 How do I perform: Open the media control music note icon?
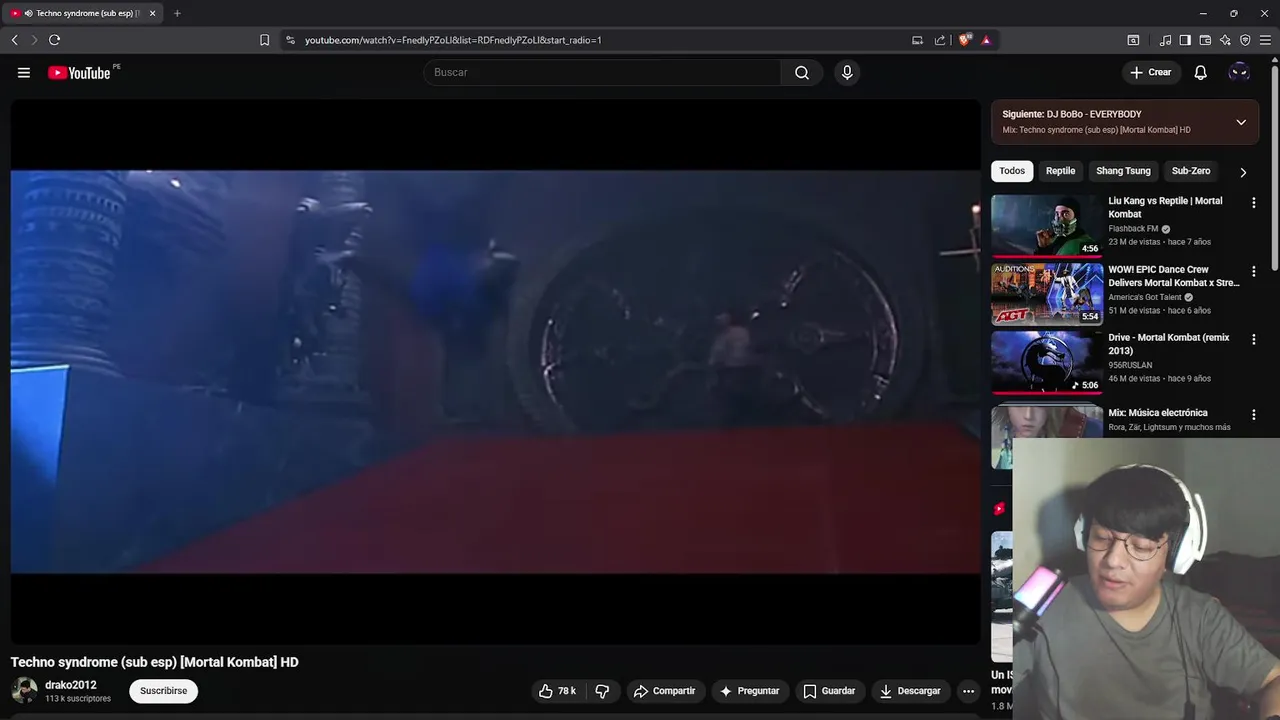pyautogui.click(x=1165, y=40)
